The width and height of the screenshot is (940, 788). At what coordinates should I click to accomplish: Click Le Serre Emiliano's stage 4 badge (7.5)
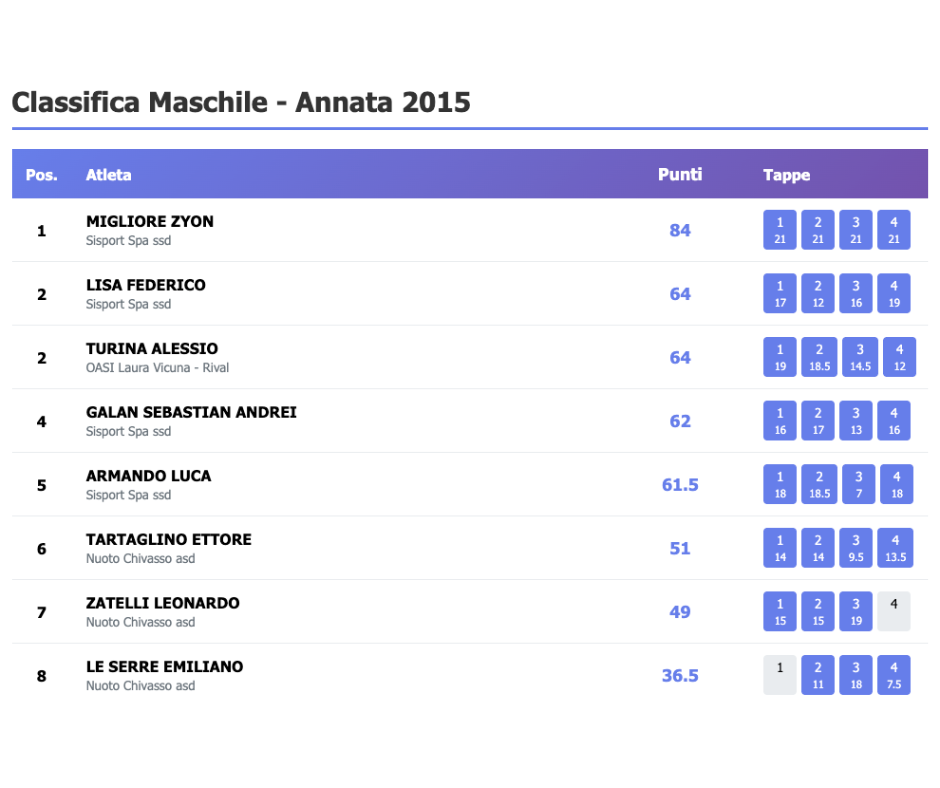(x=894, y=675)
